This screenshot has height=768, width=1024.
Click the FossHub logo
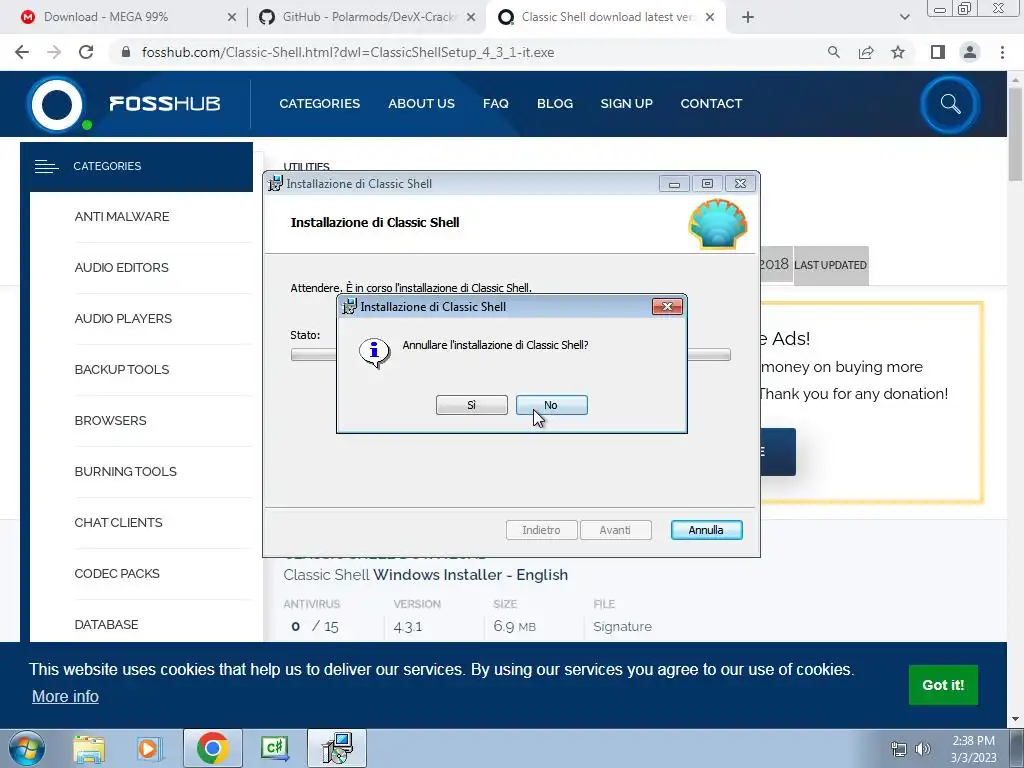124,104
